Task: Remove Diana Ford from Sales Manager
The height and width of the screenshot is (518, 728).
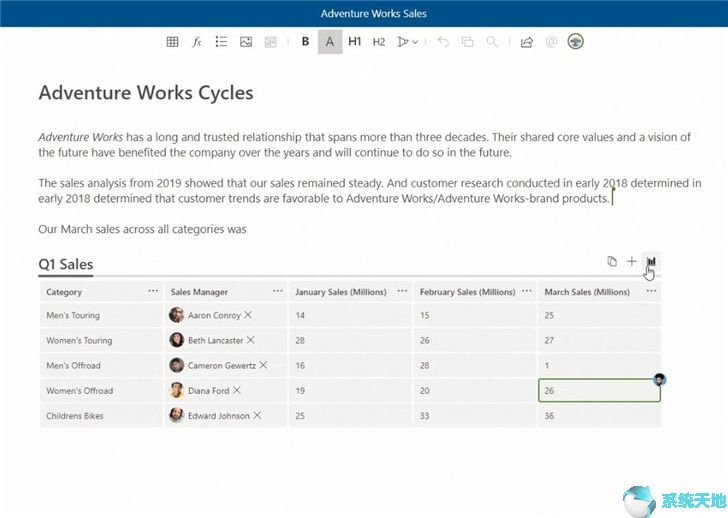Action: click(x=237, y=390)
